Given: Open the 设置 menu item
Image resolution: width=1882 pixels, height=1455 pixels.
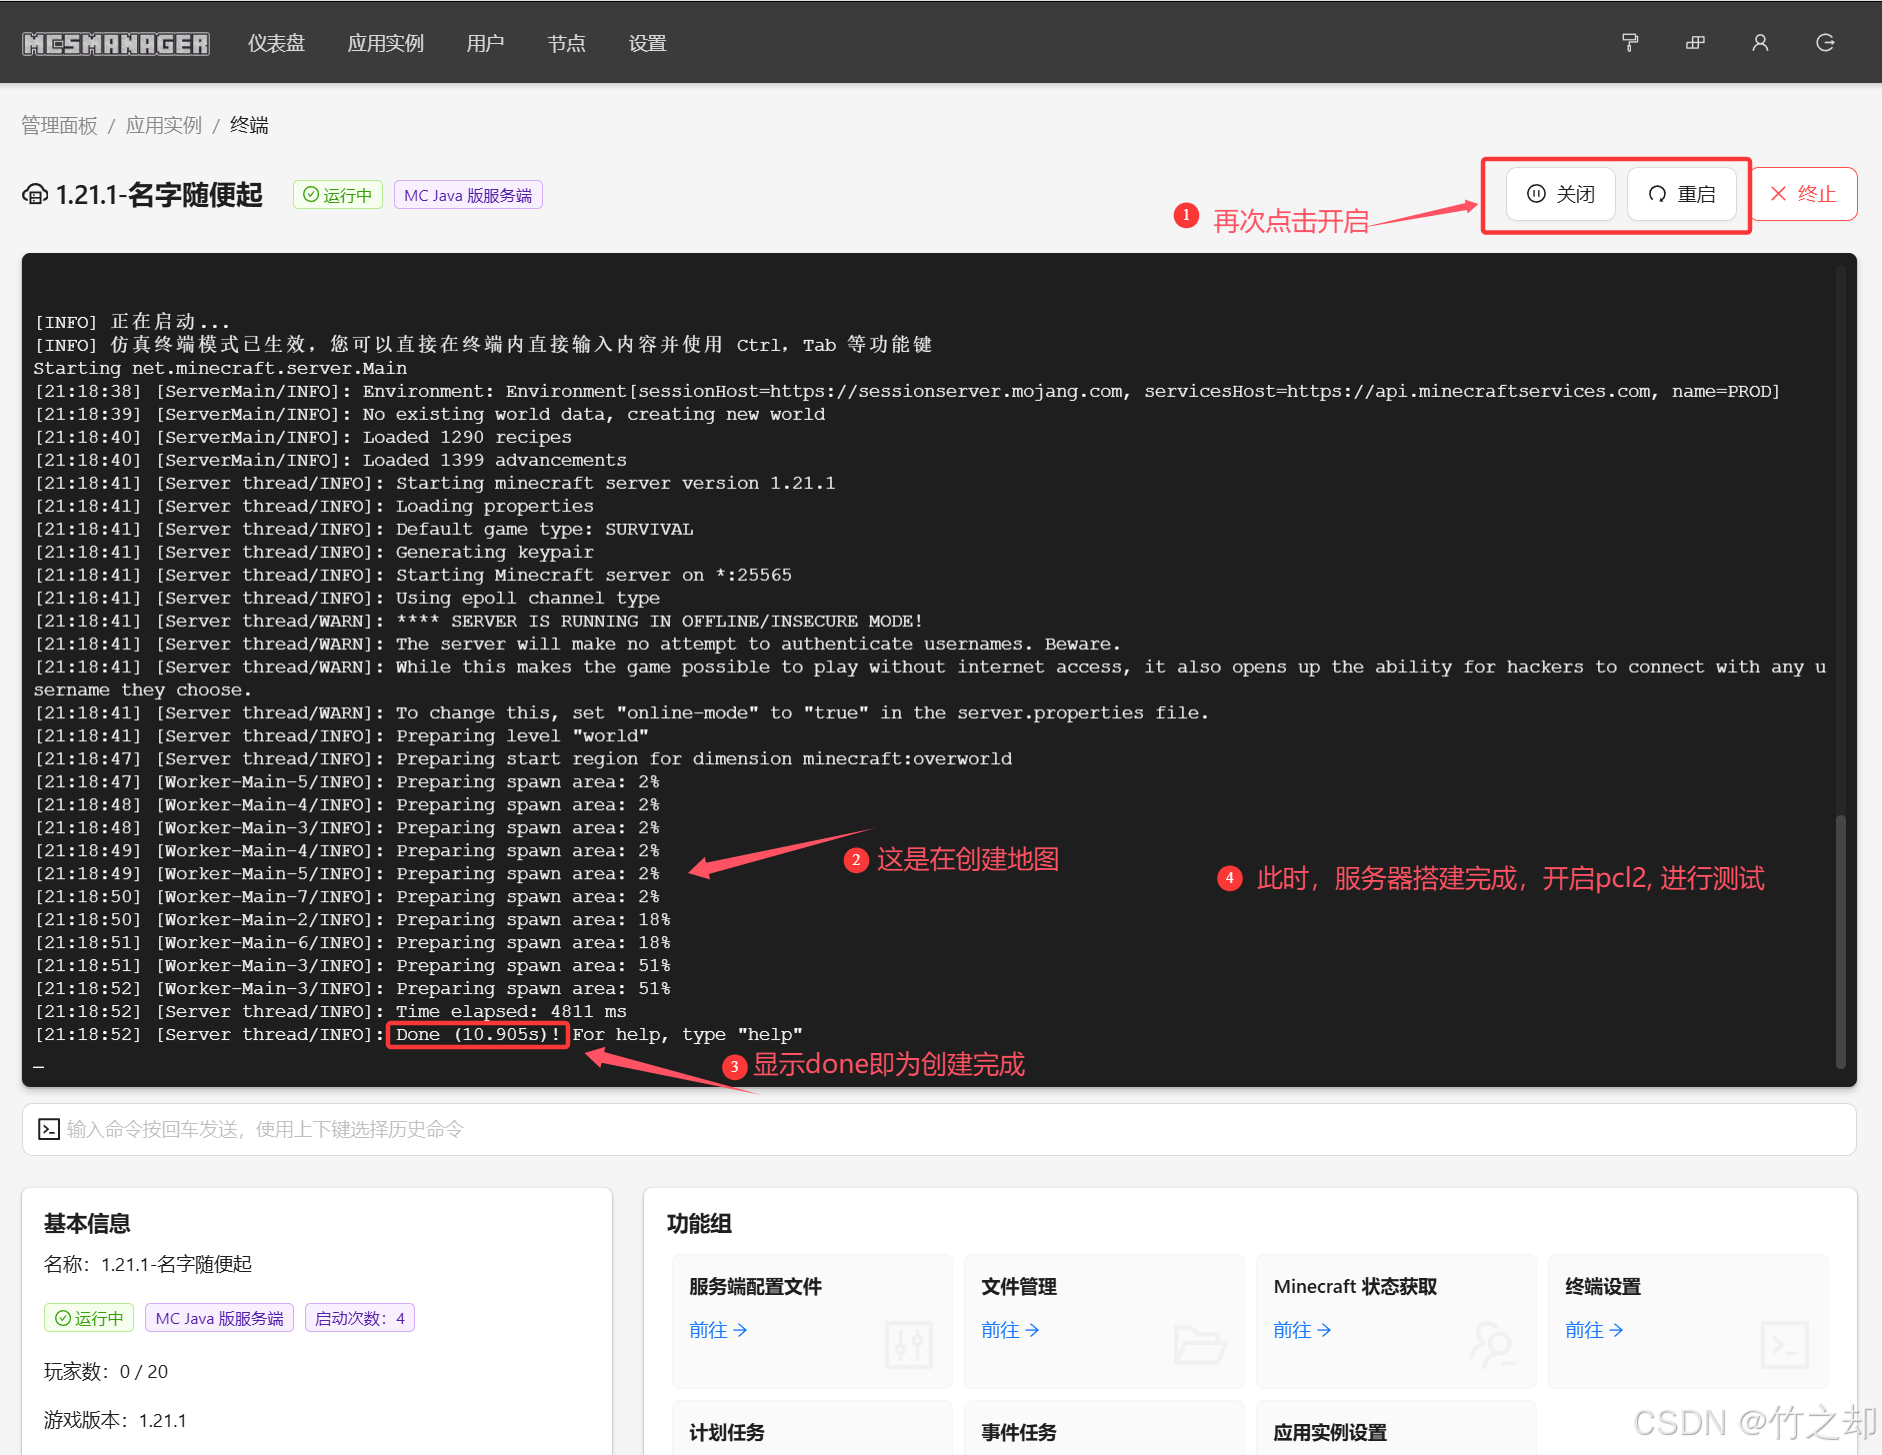Looking at the screenshot, I should (x=647, y=43).
